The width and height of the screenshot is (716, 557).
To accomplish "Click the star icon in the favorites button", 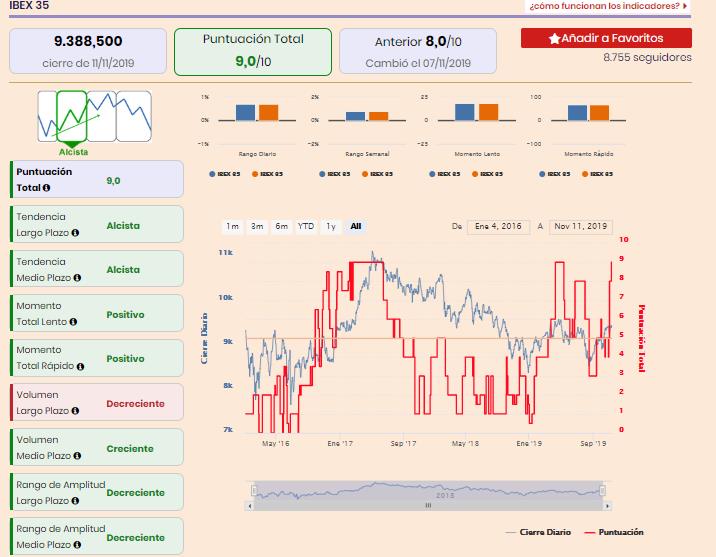I will (x=554, y=38).
